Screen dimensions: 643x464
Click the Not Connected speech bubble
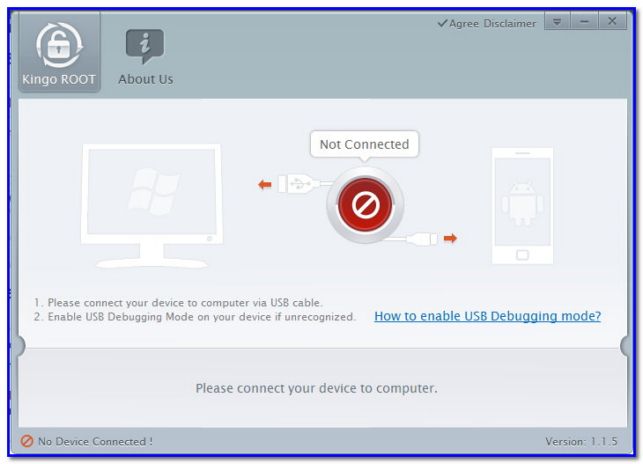365,144
